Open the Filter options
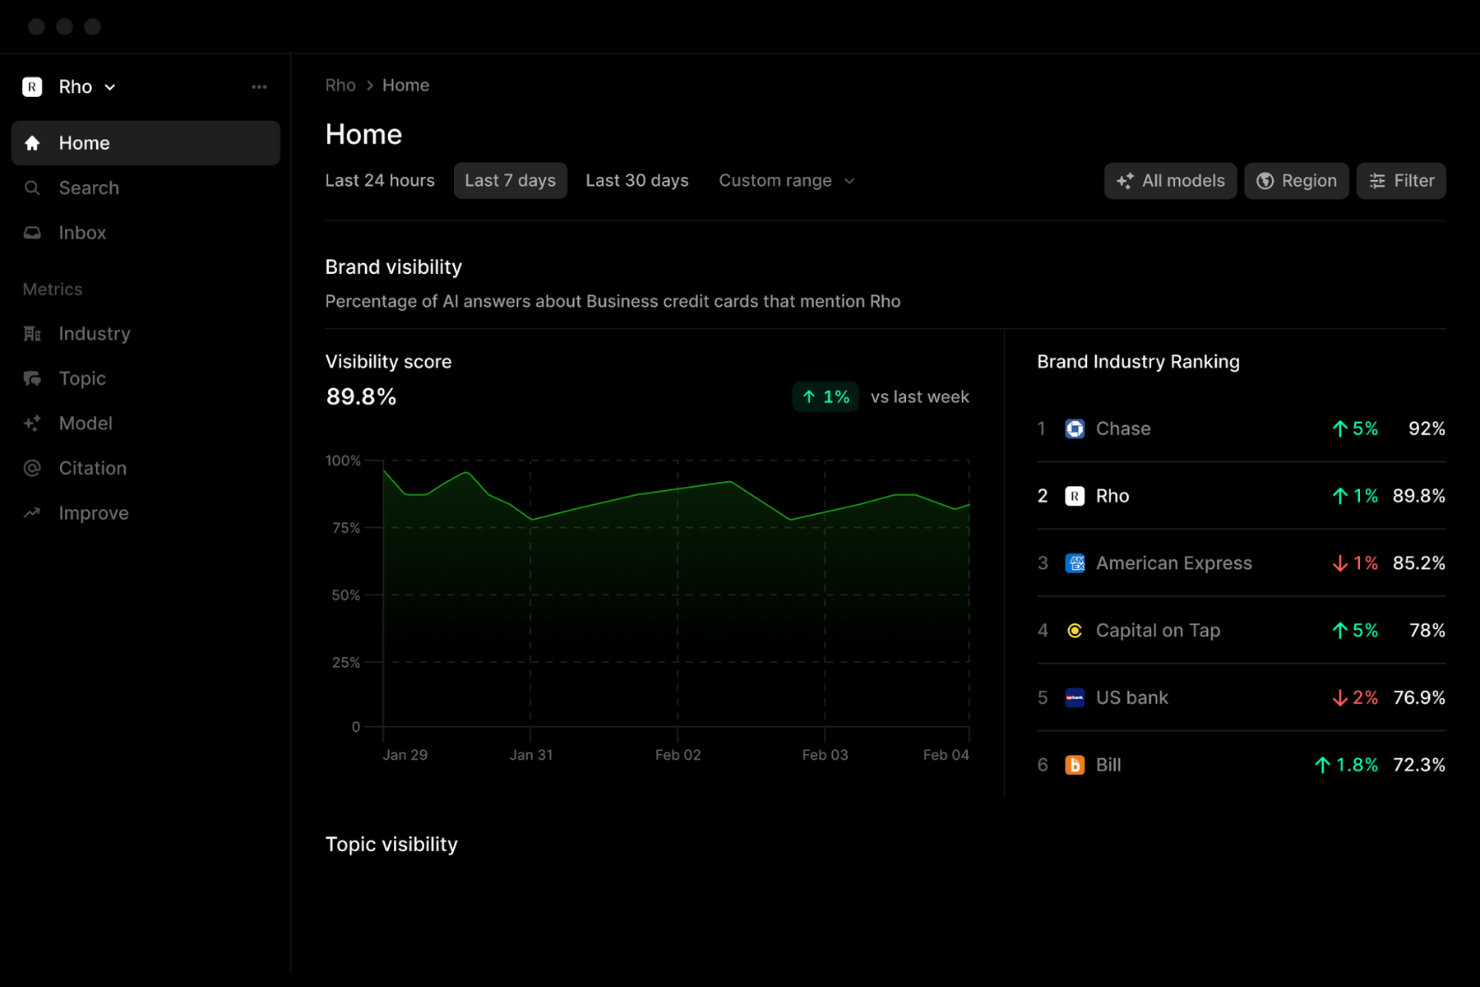Image resolution: width=1480 pixels, height=987 pixels. (1401, 181)
